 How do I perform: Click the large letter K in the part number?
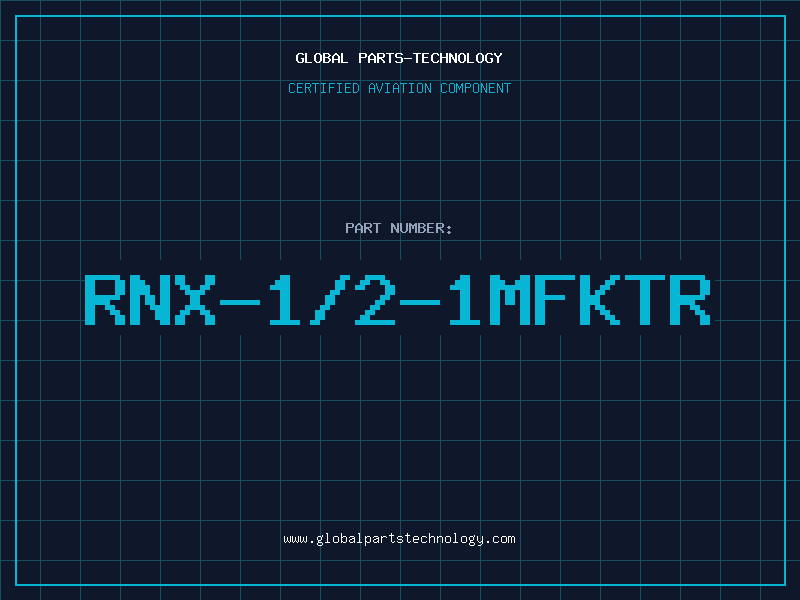pos(599,299)
